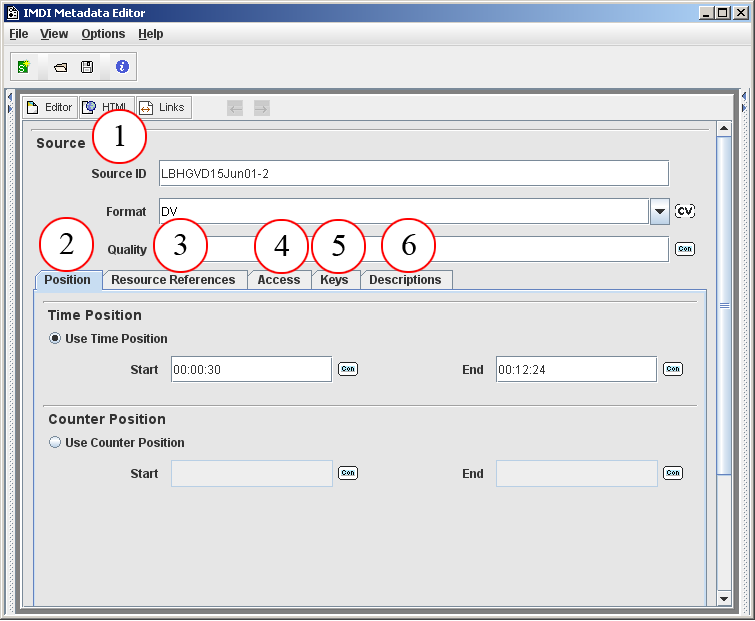Switch to the Resource References tab
The height and width of the screenshot is (621, 755).
(173, 280)
